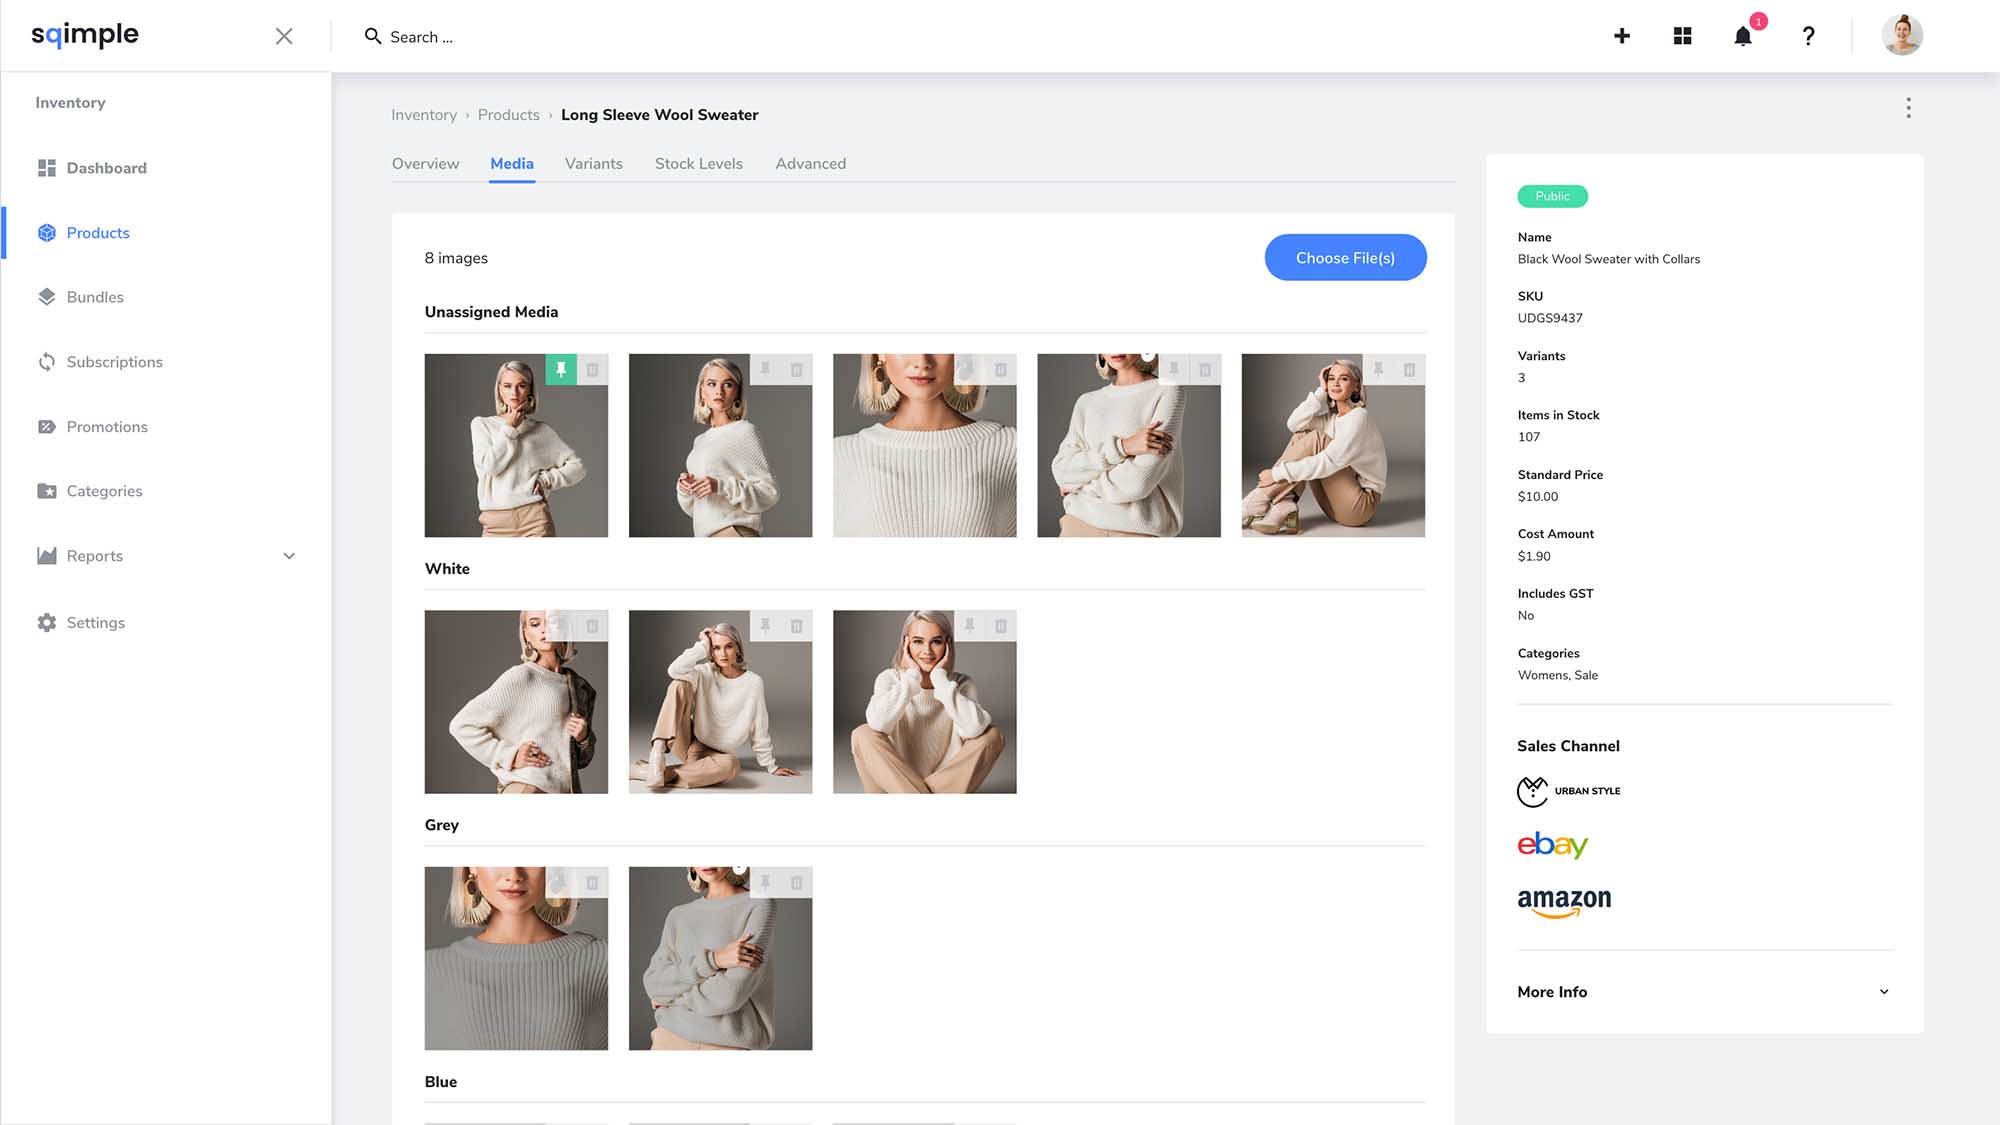Open the three-dot options menu
The width and height of the screenshot is (2000, 1125).
point(1908,108)
